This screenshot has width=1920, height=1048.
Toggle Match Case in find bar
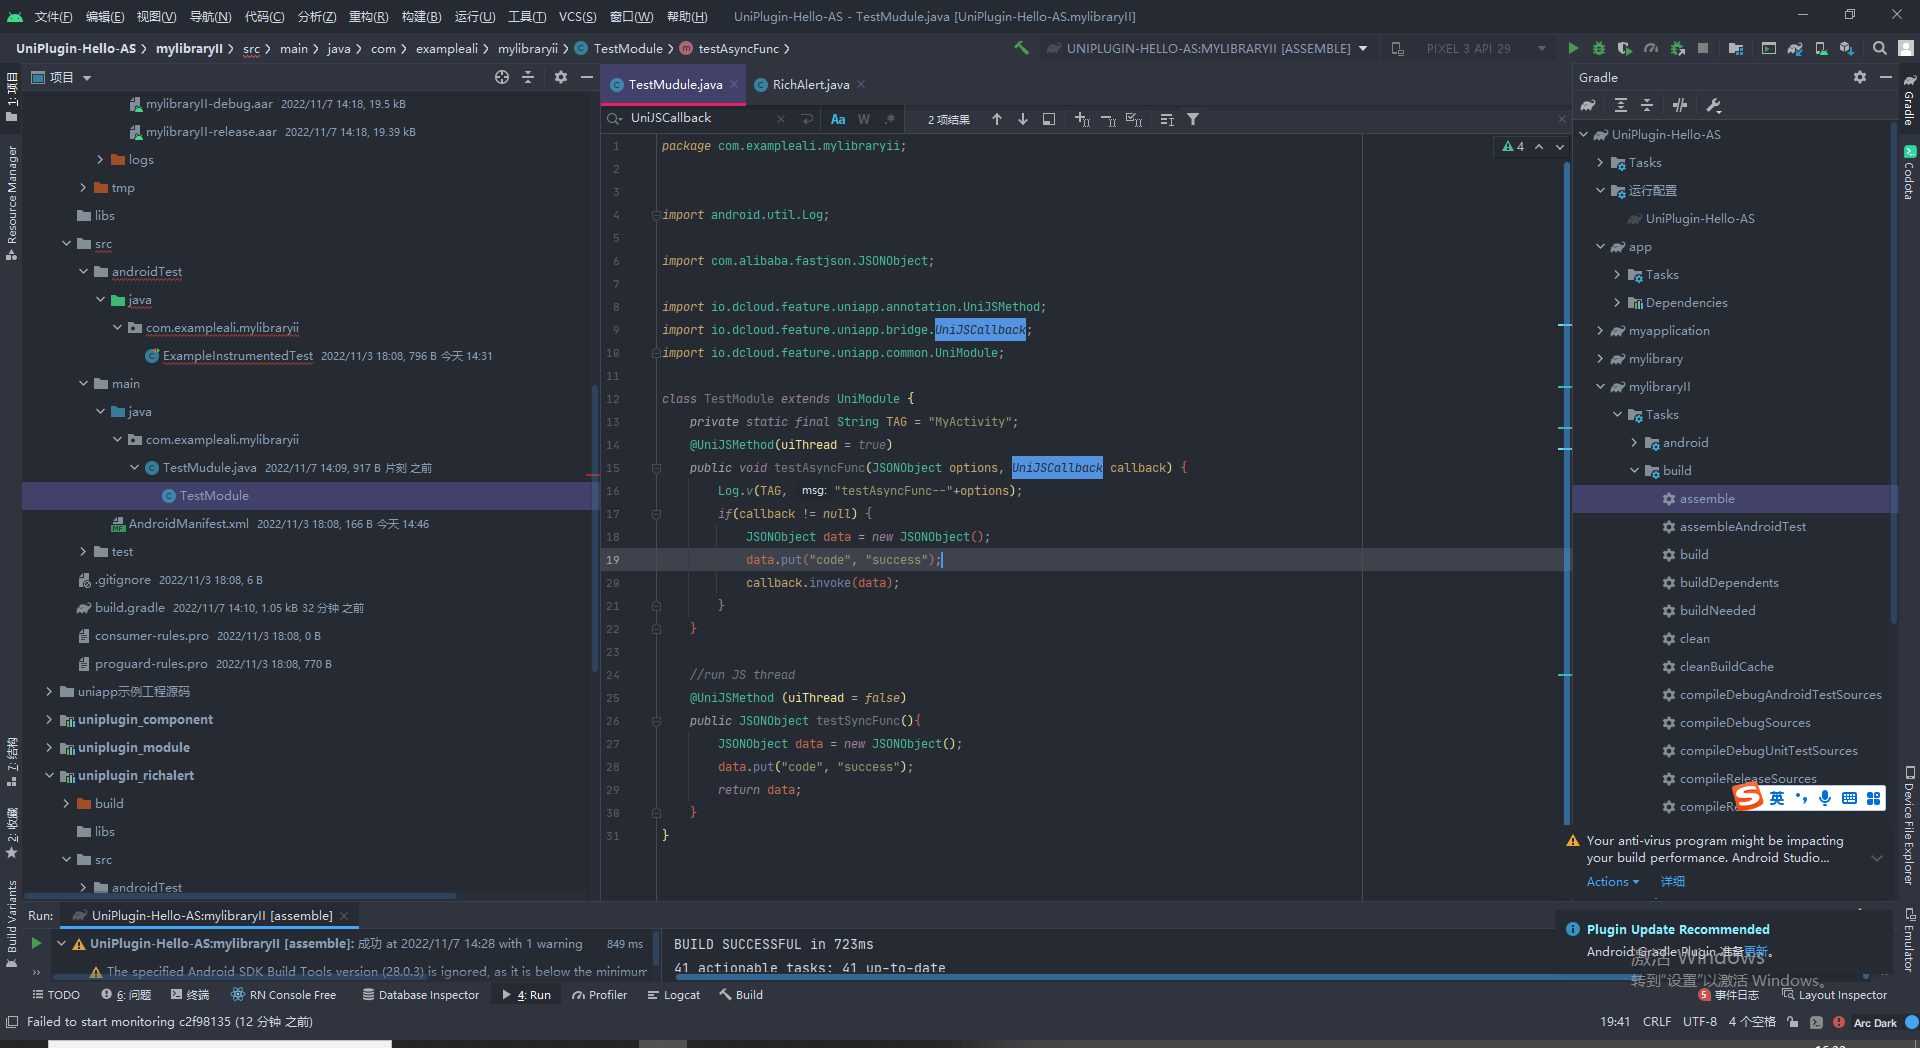coord(838,119)
